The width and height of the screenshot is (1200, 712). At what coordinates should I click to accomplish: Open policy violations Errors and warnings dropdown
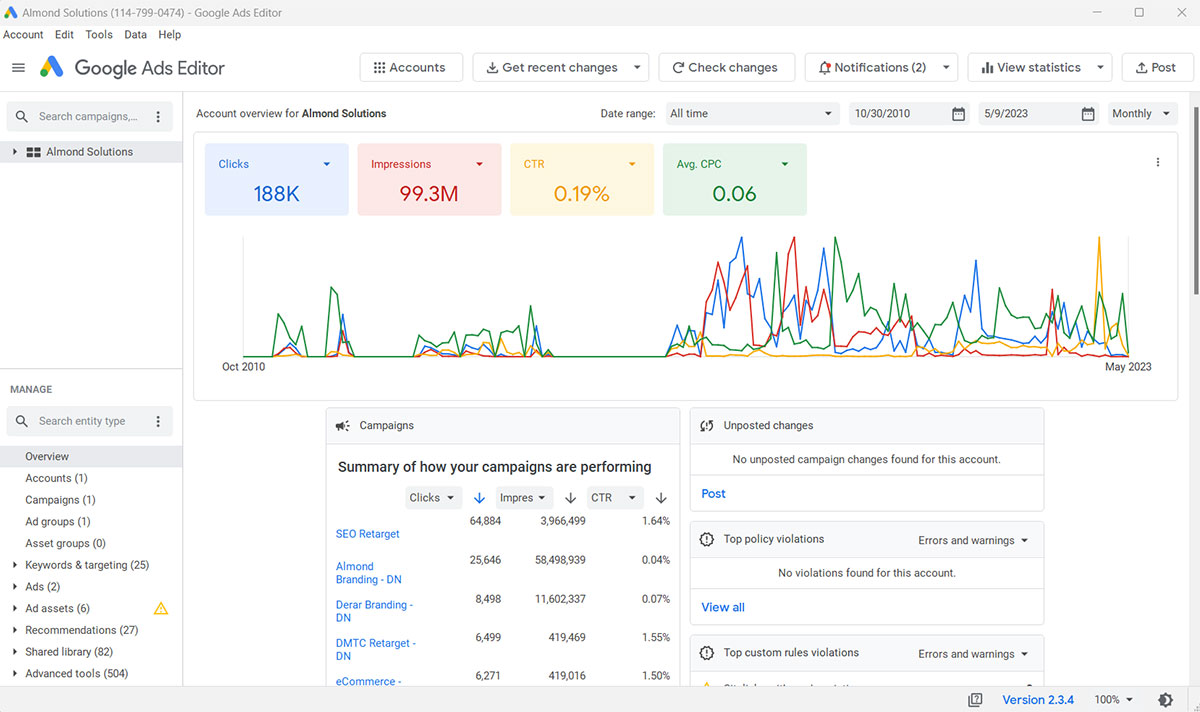973,541
